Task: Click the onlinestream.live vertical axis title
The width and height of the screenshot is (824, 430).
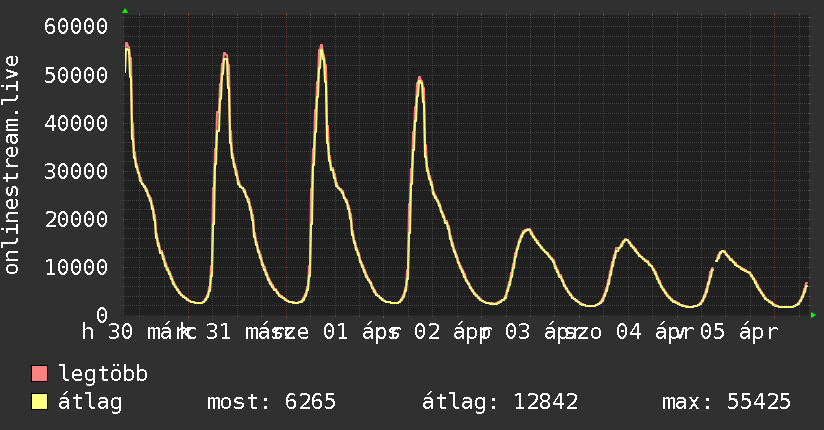Action: tap(12, 165)
